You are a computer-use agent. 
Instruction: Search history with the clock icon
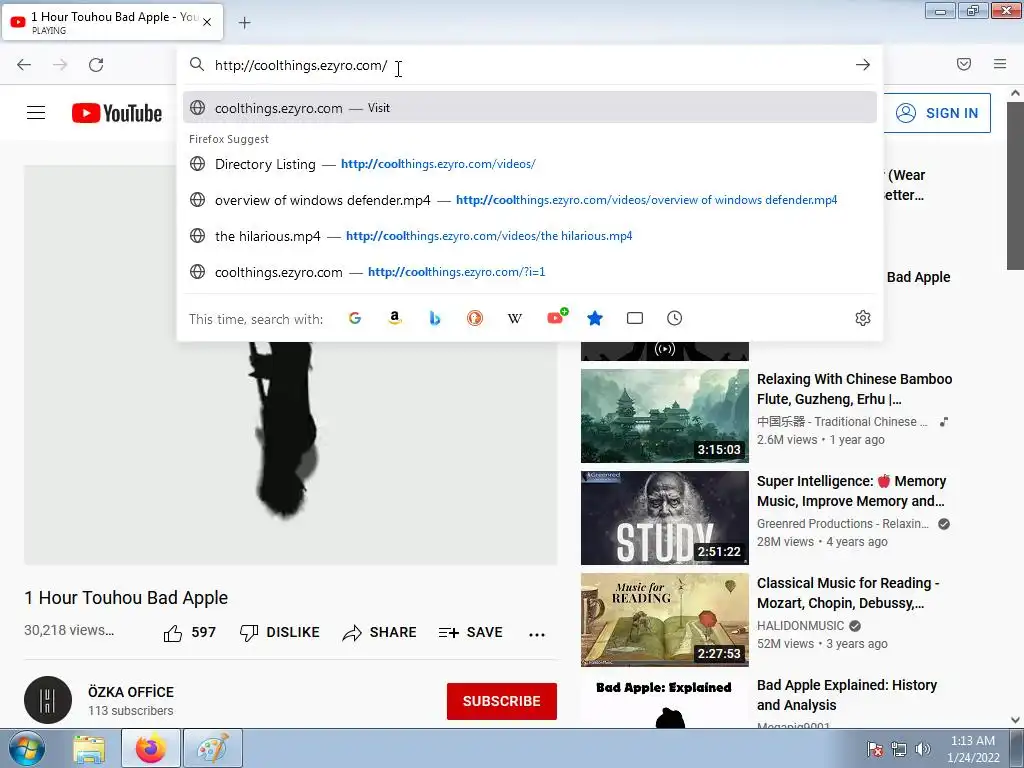tap(675, 318)
